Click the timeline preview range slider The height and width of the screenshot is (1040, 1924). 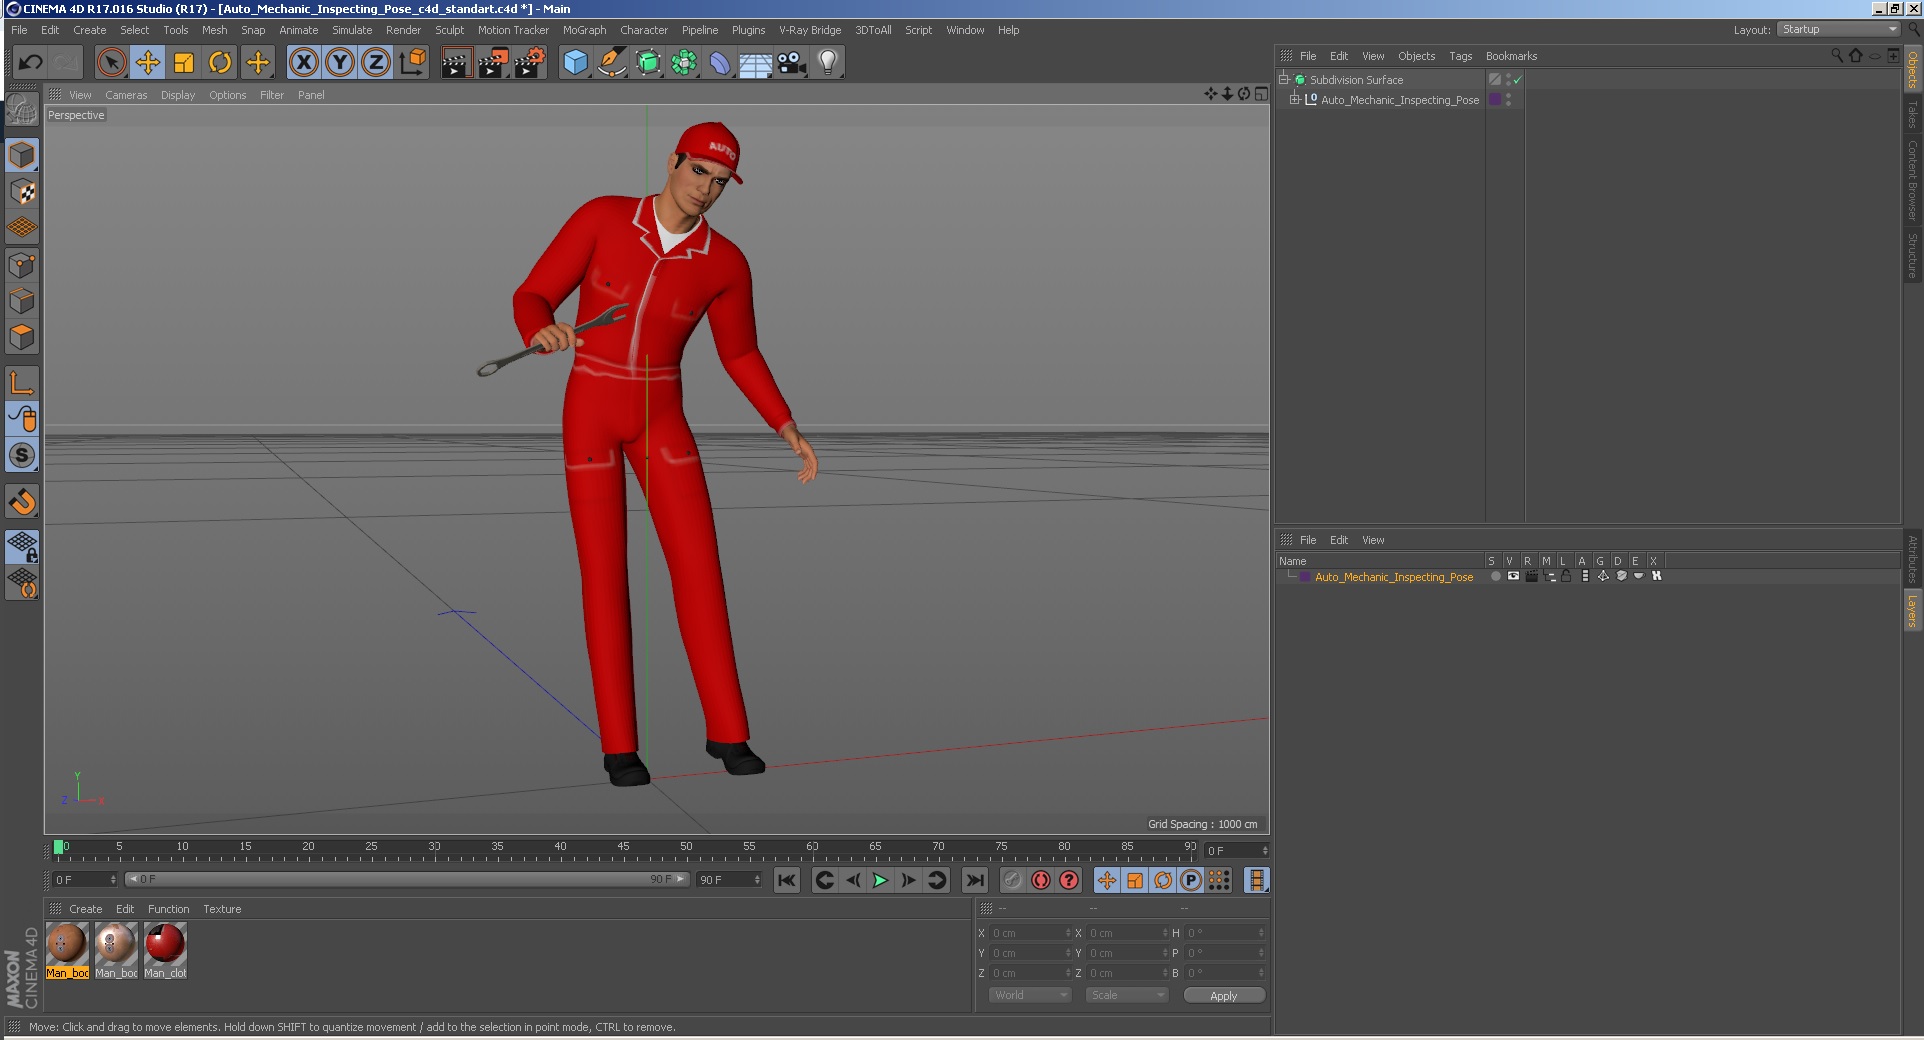point(407,879)
